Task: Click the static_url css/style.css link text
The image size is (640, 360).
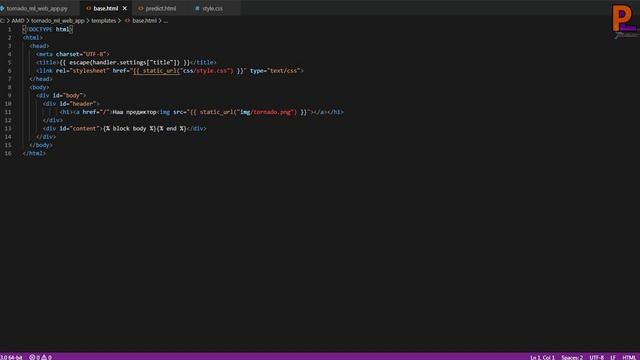Action: point(189,71)
